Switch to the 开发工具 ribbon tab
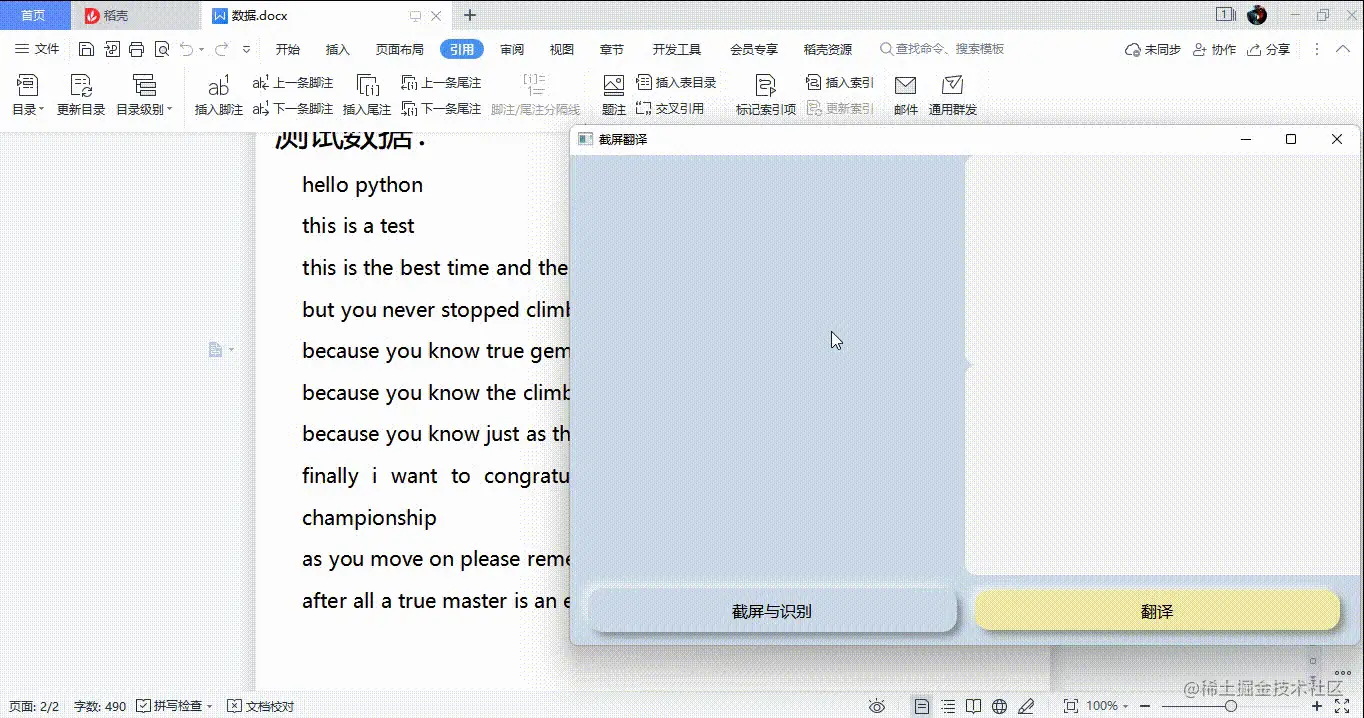Viewport: 1364px width, 718px height. 677,49
